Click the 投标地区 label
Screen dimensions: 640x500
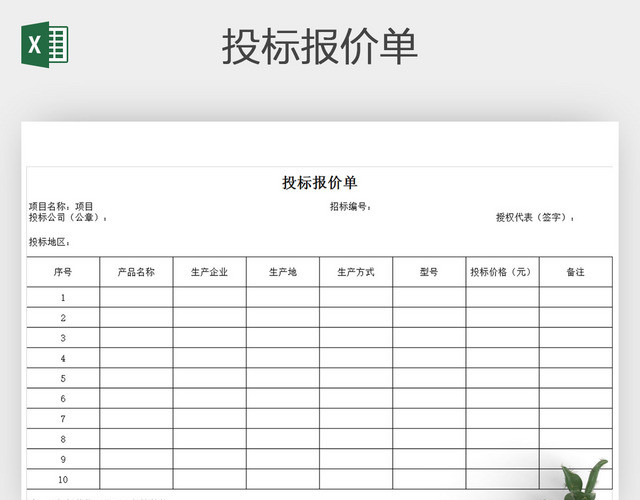pyautogui.click(x=49, y=242)
